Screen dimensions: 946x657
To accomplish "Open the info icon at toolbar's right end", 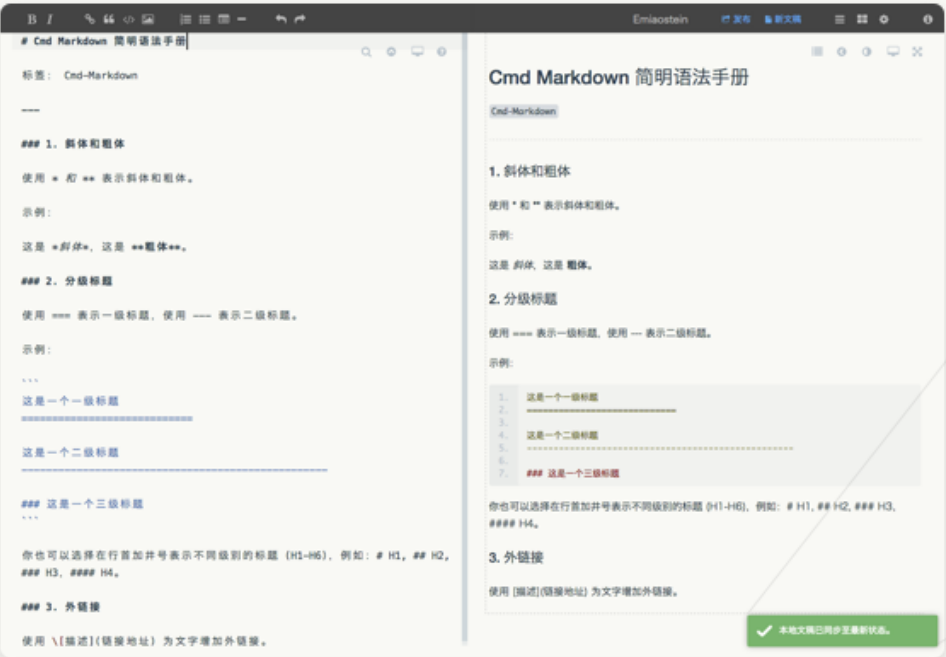I will 928,19.
